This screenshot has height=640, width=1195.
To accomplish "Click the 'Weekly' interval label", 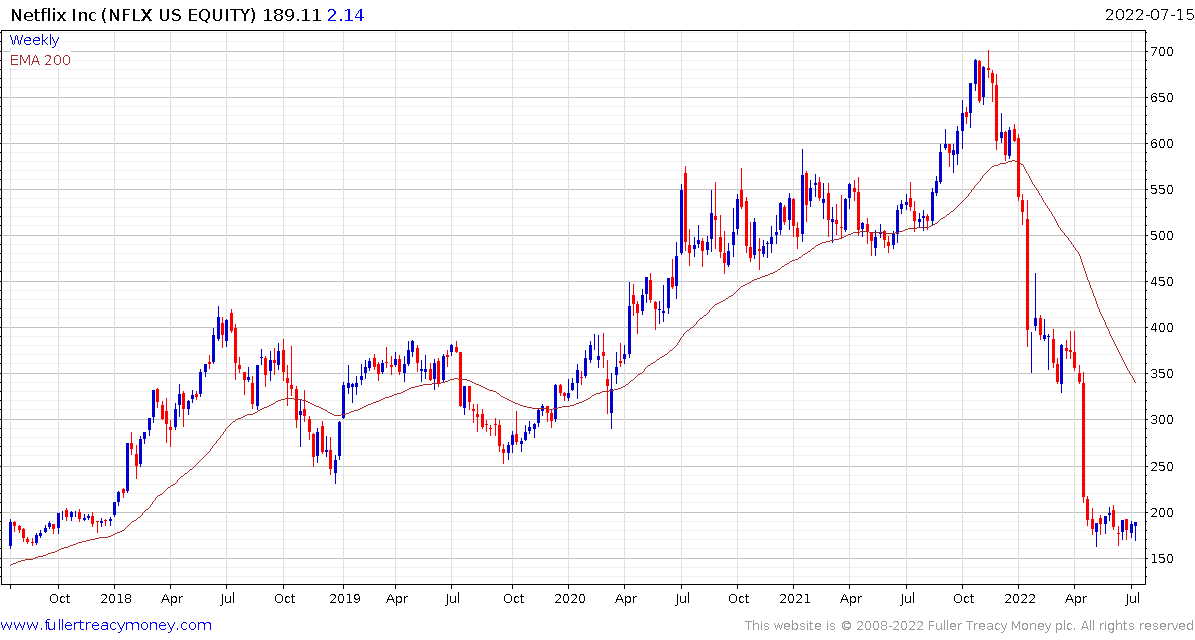I will click(34, 41).
